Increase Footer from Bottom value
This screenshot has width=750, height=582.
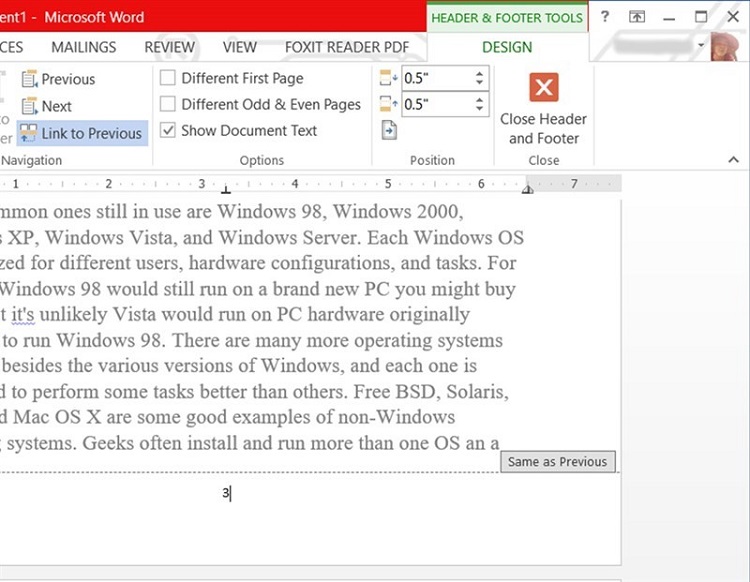479,99
